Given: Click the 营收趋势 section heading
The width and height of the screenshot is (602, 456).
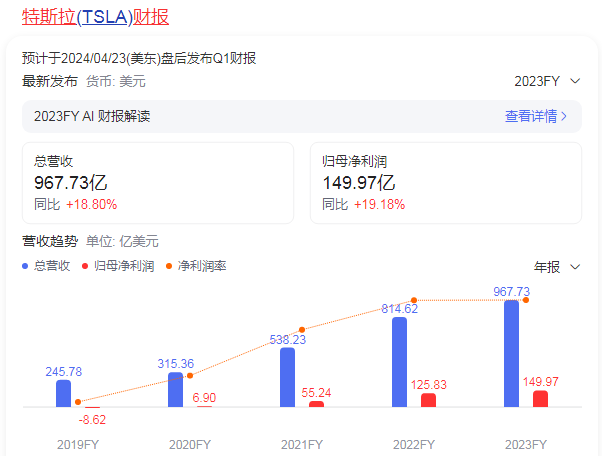Looking at the screenshot, I should 50,241.
